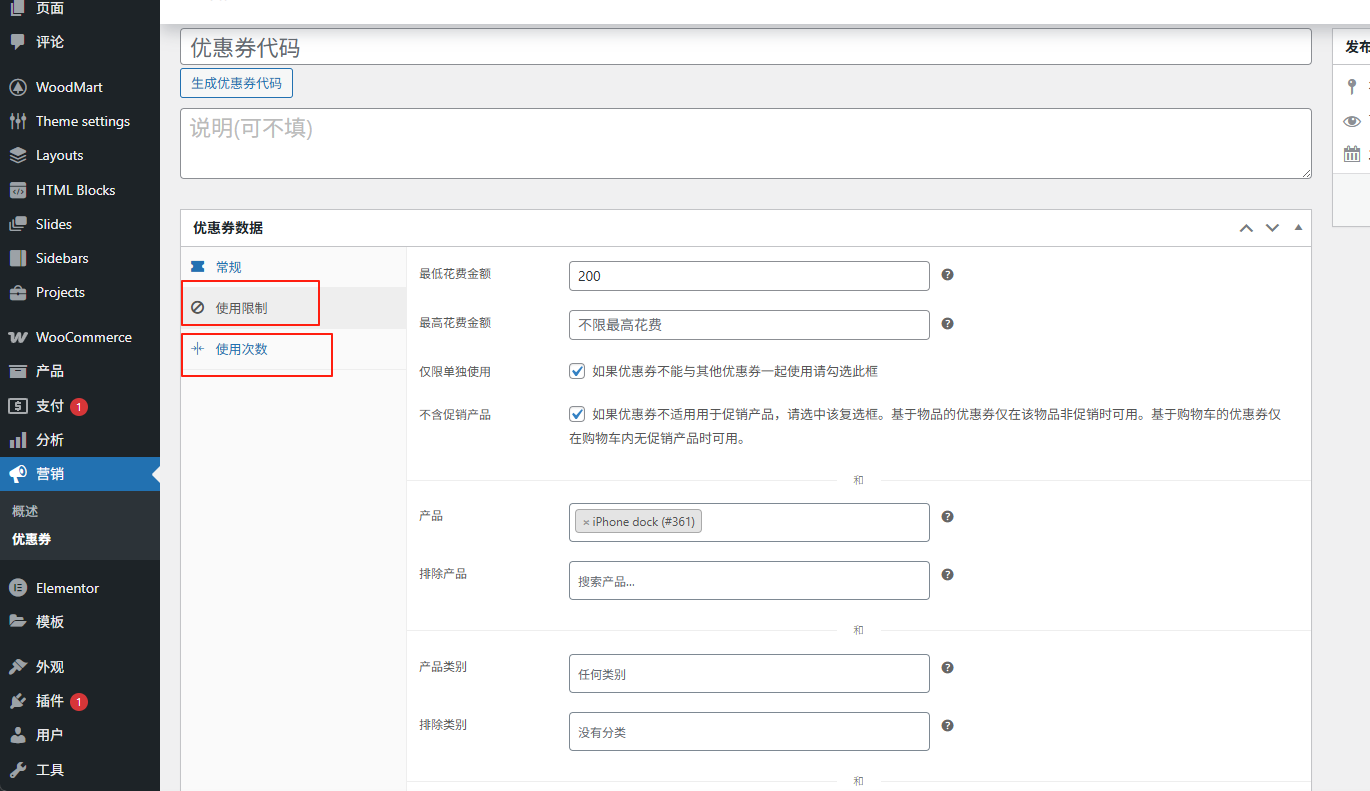
Task: Uncheck the 不含促销产品 checkbox
Action: (577, 414)
